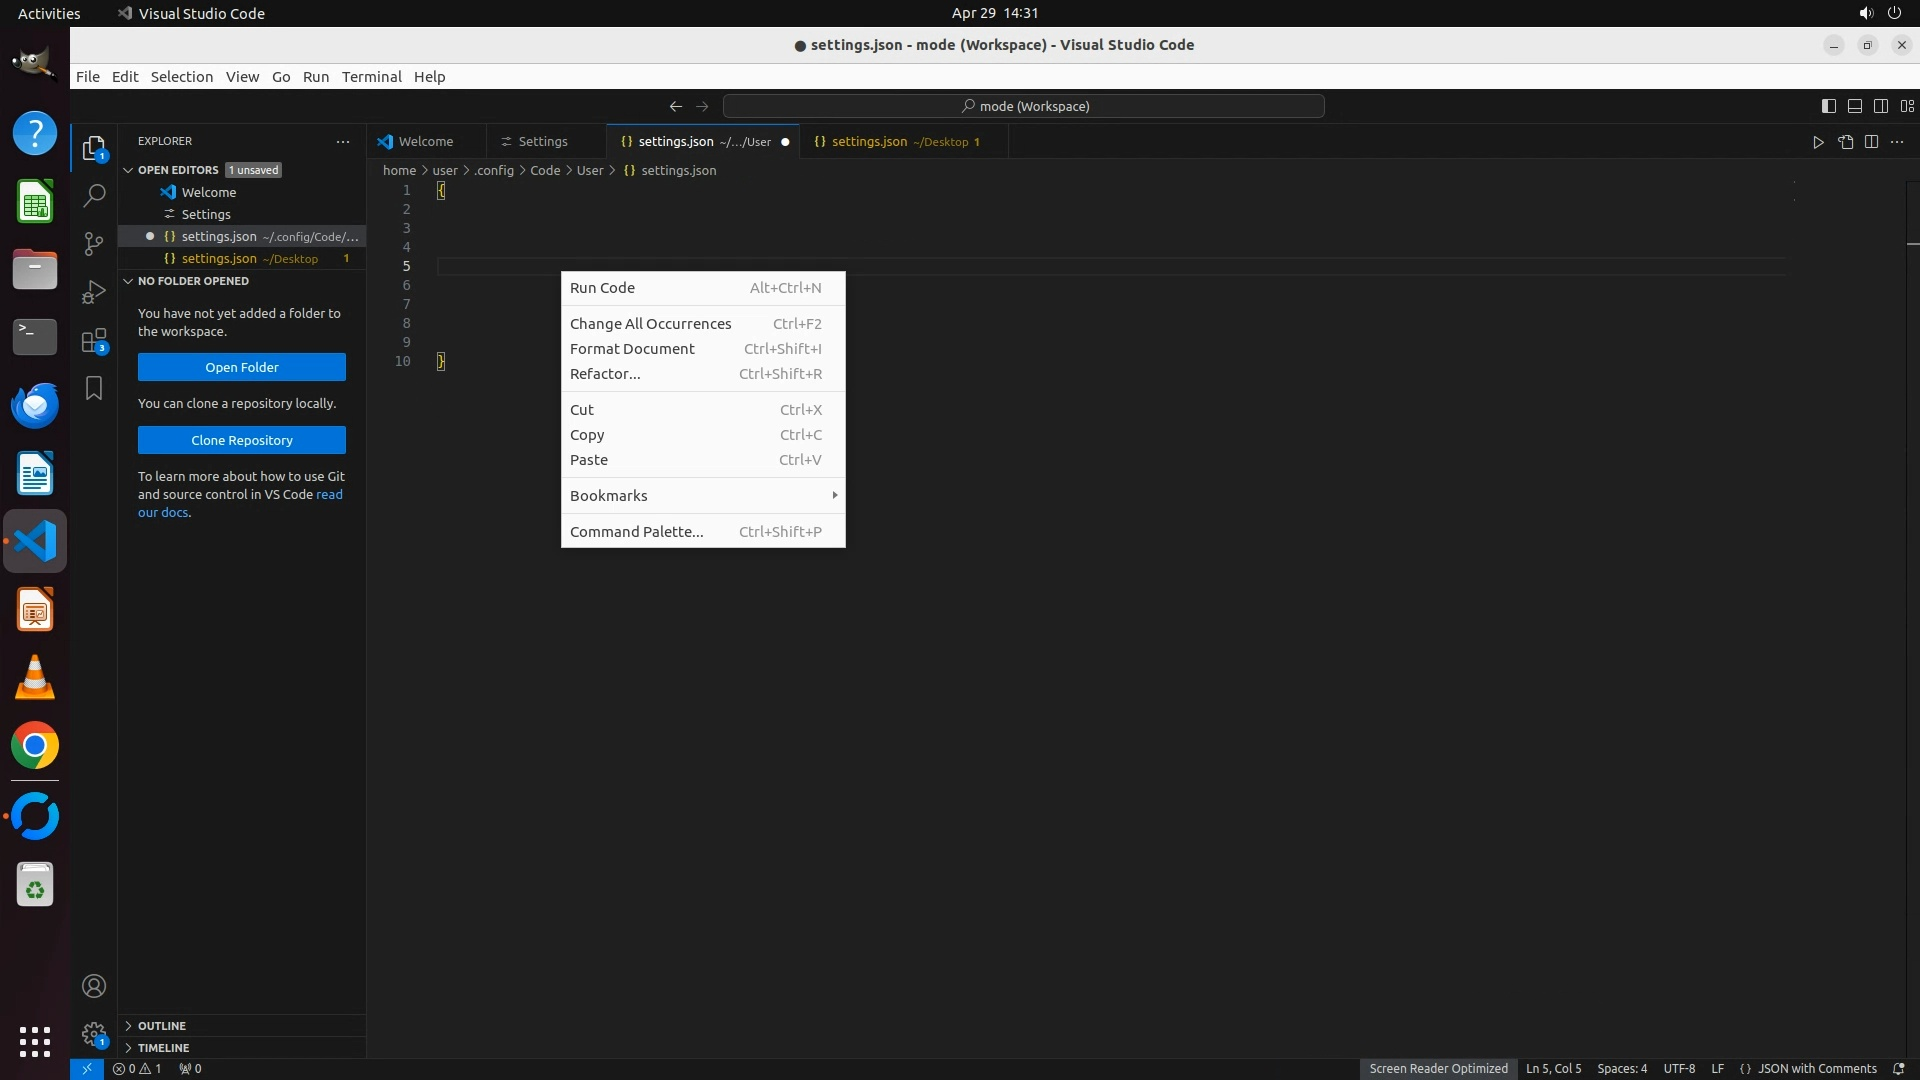Expand the Outline section
The width and height of the screenshot is (1920, 1080).
pyautogui.click(x=162, y=1026)
